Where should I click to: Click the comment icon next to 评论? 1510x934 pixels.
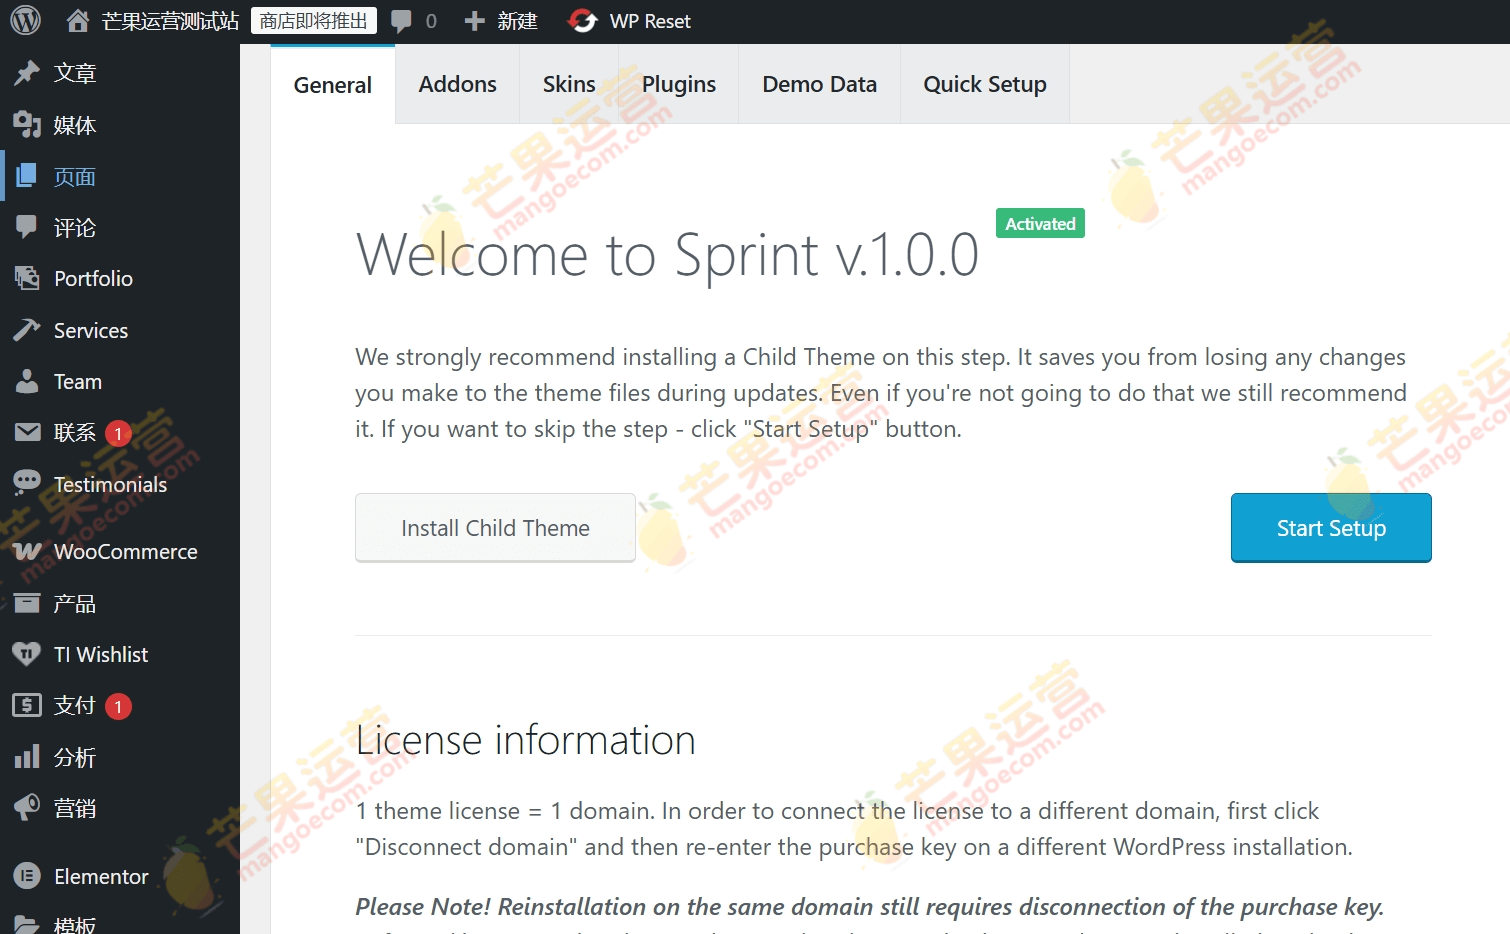(27, 227)
